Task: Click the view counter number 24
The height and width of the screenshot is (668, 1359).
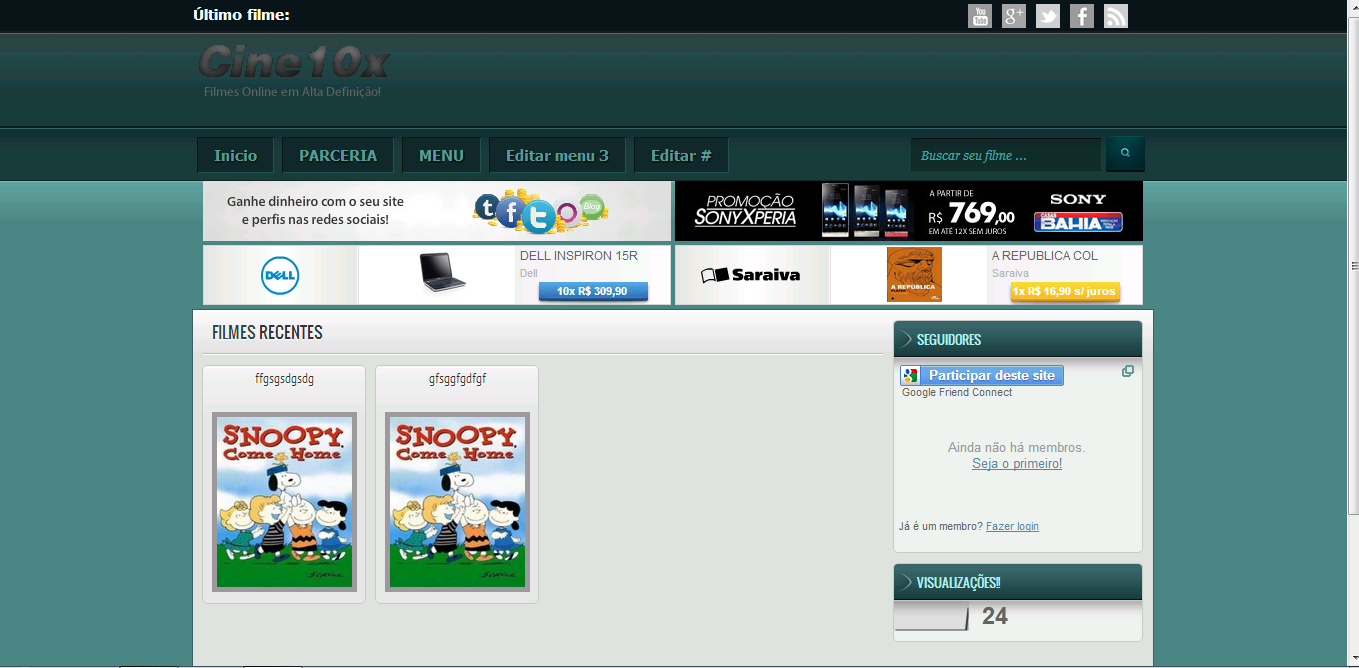Action: point(995,616)
